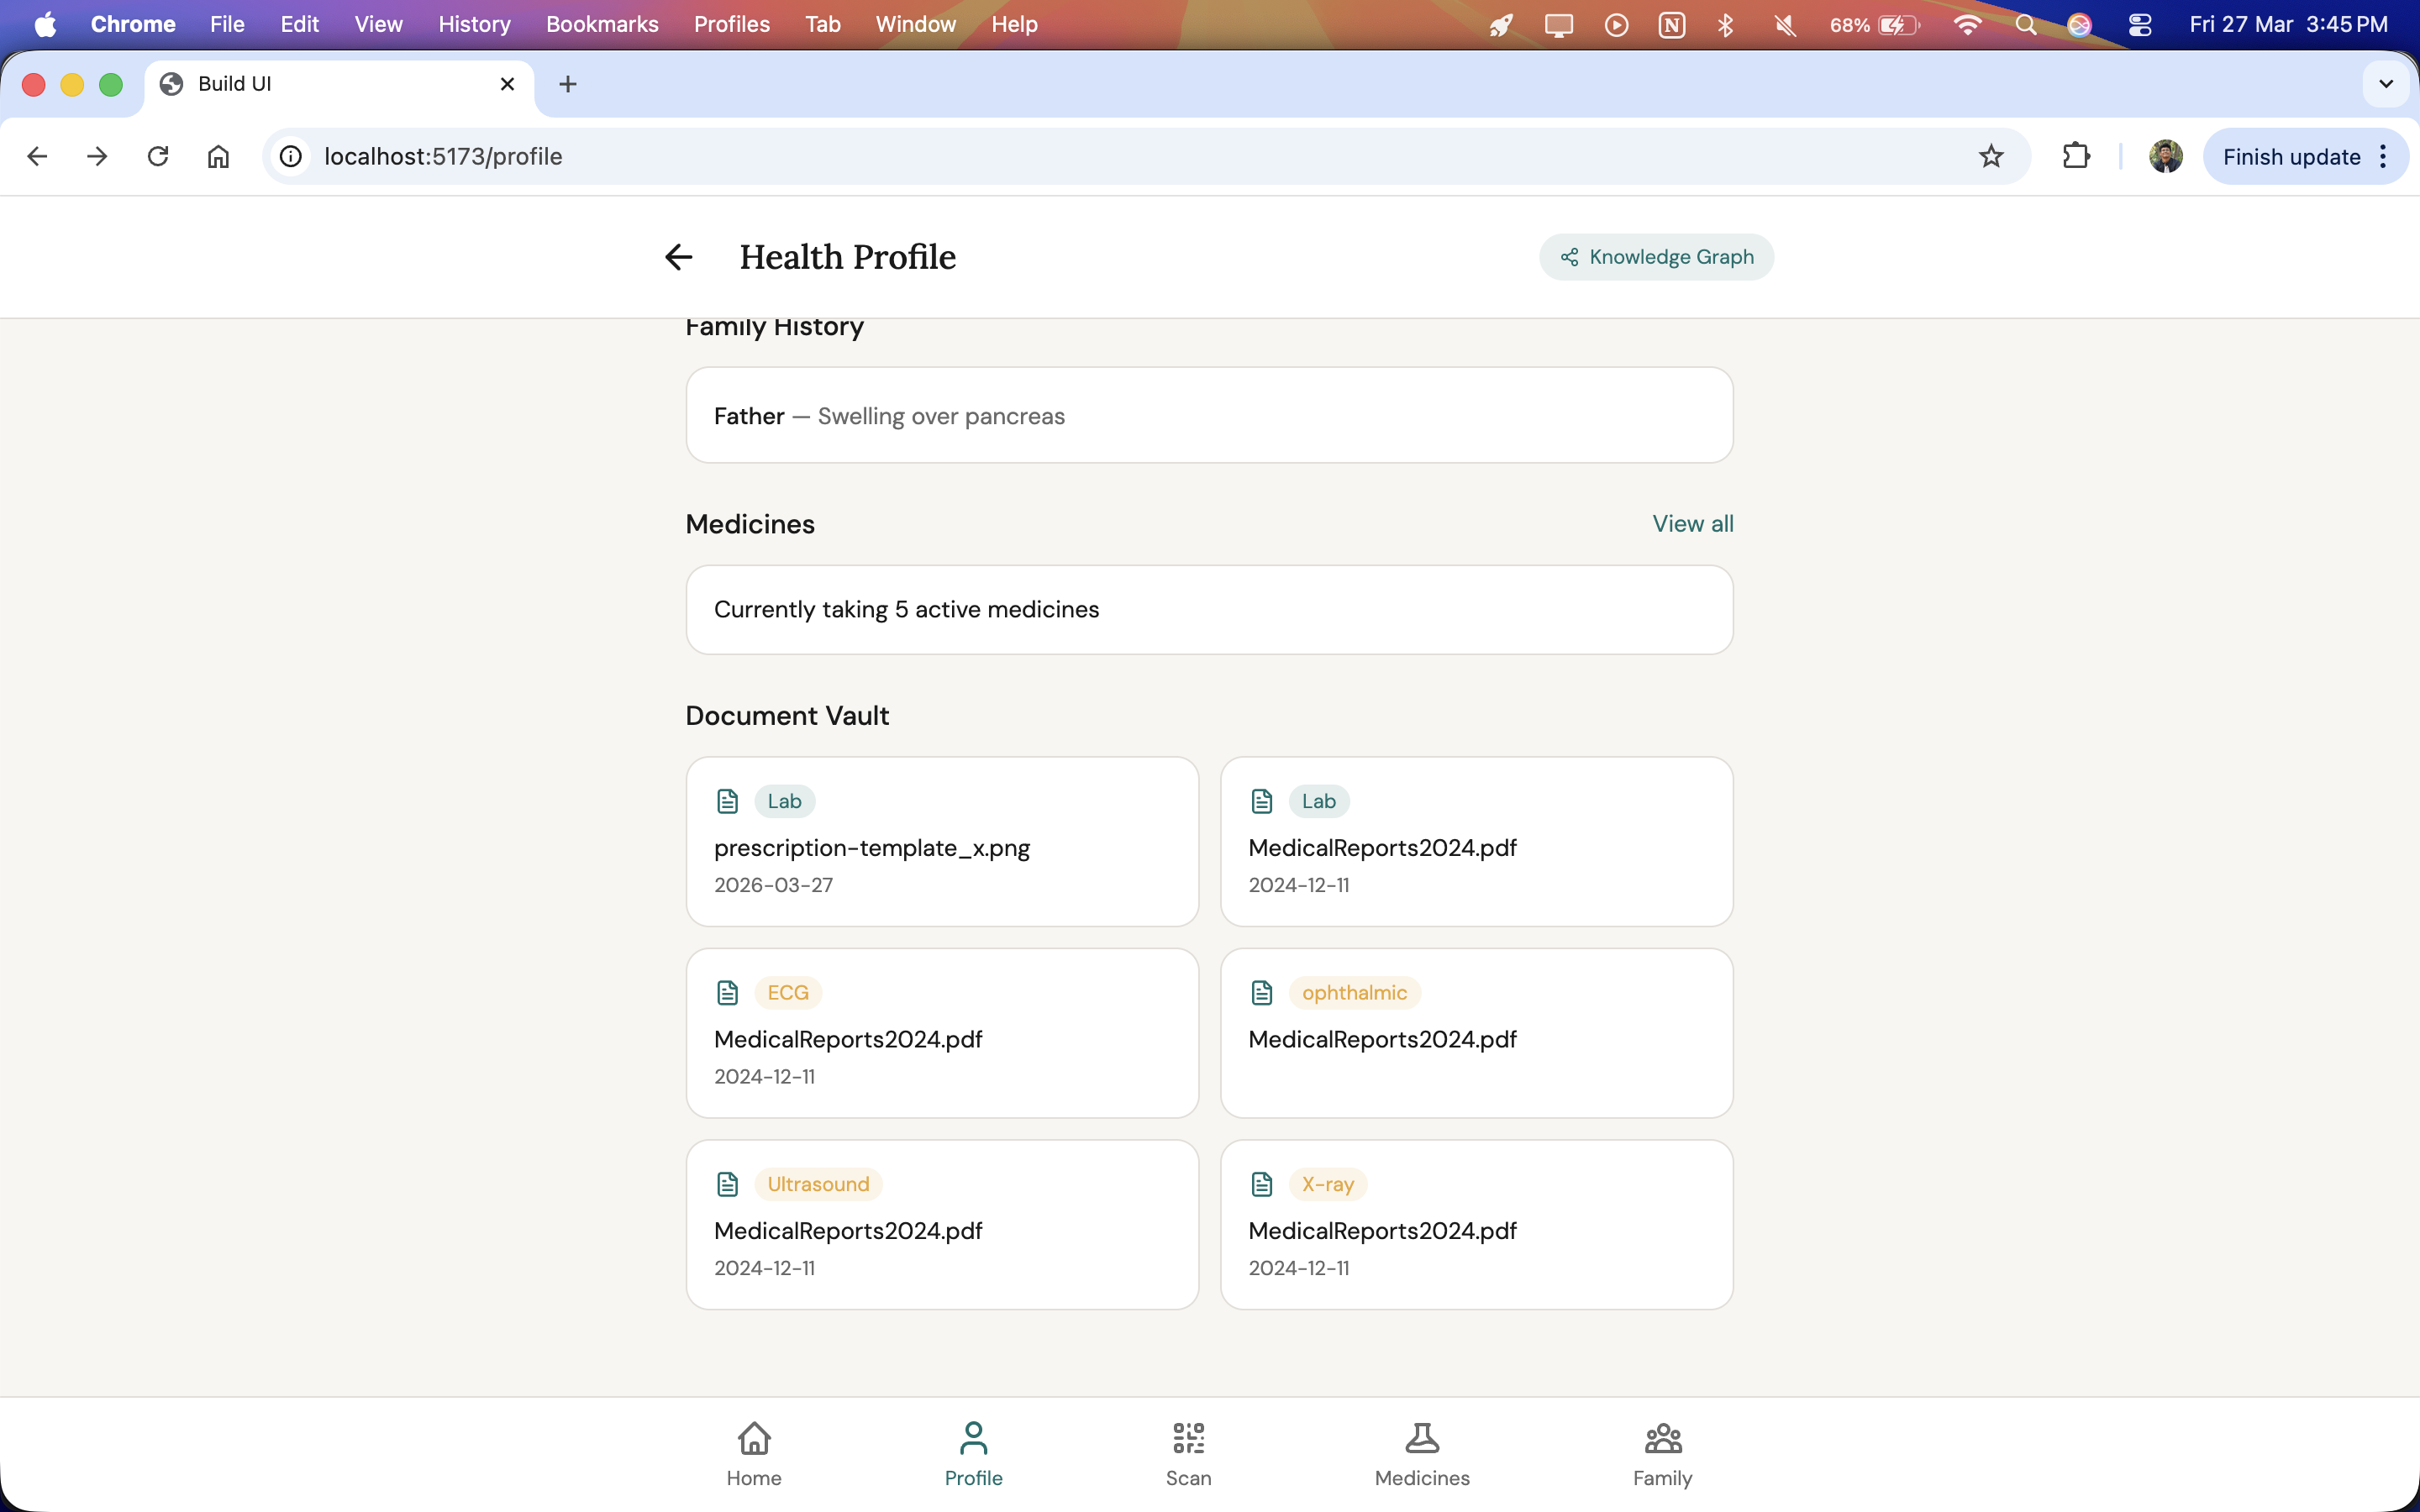Viewport: 2420px width, 1512px height.
Task: Open the Knowledge Graph view
Action: tap(1656, 257)
